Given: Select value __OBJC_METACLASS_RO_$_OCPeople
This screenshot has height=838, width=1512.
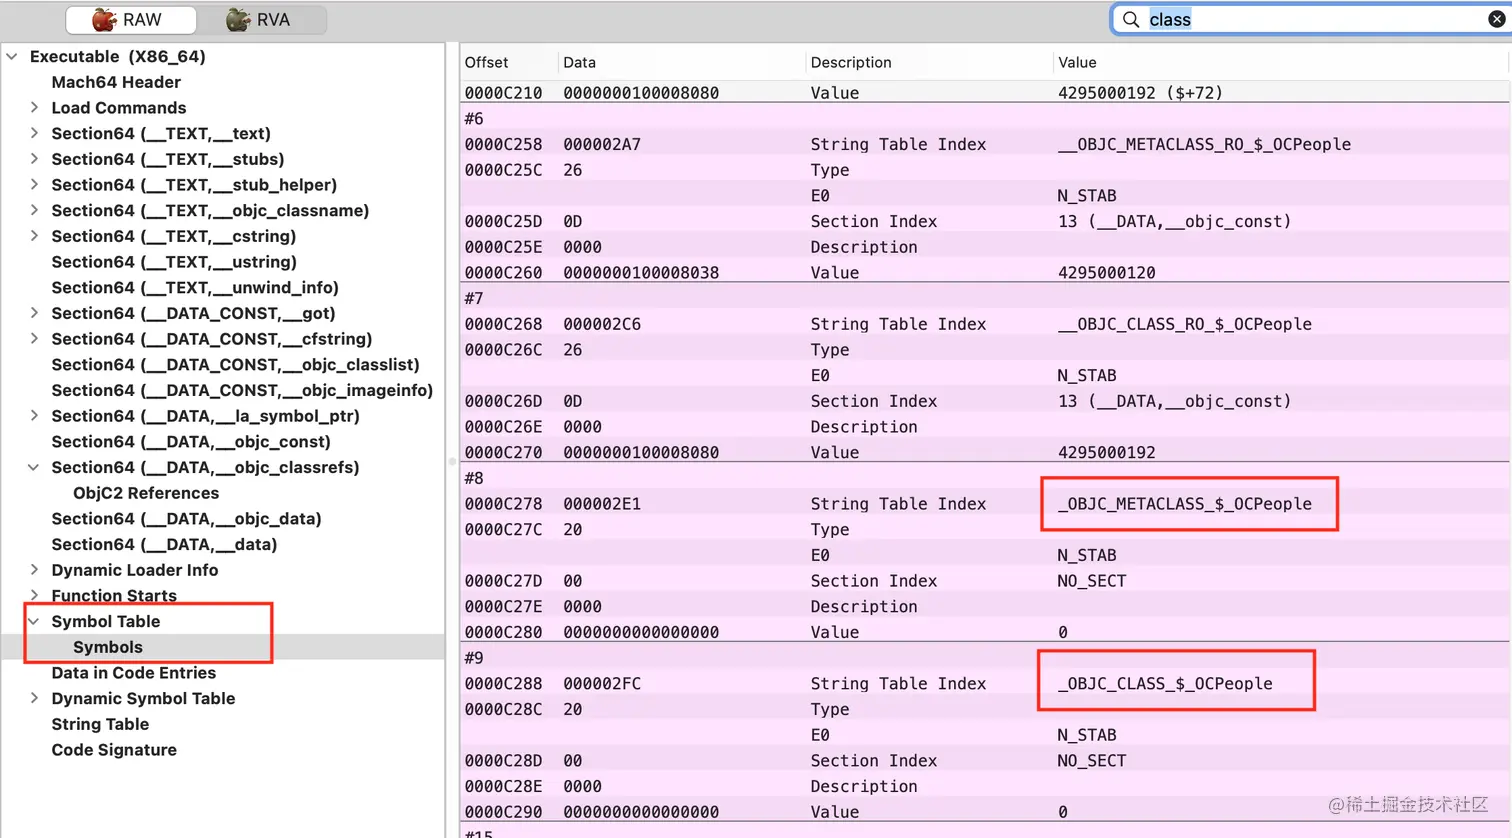Looking at the screenshot, I should click(x=1204, y=144).
